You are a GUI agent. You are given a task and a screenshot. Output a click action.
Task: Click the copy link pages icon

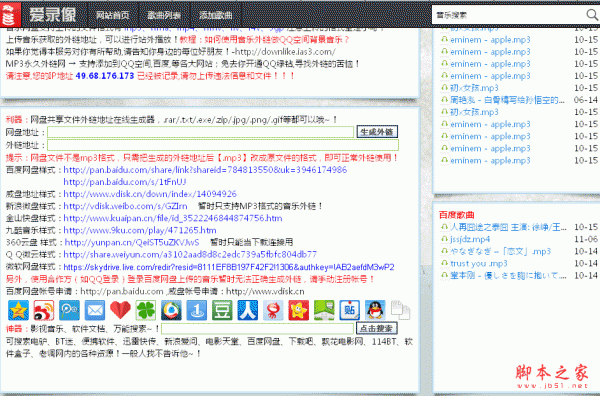pyautogui.click(x=400, y=310)
